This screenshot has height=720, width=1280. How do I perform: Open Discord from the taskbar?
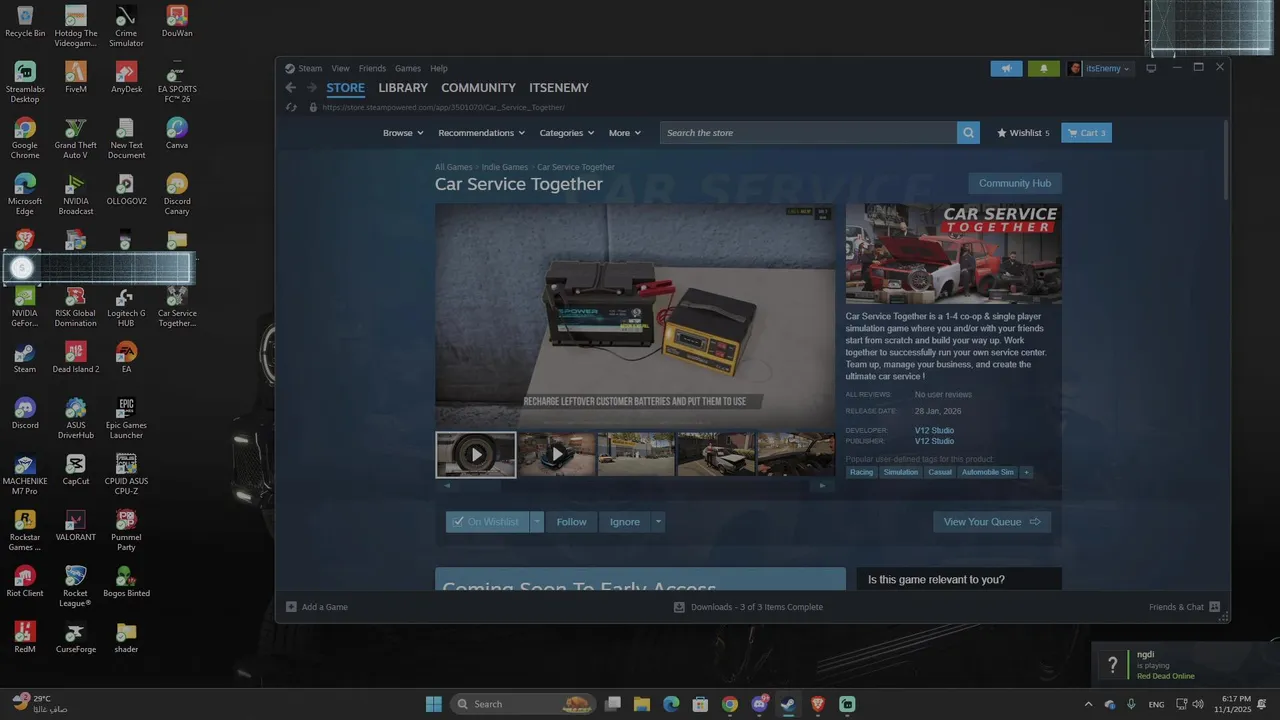tap(759, 704)
